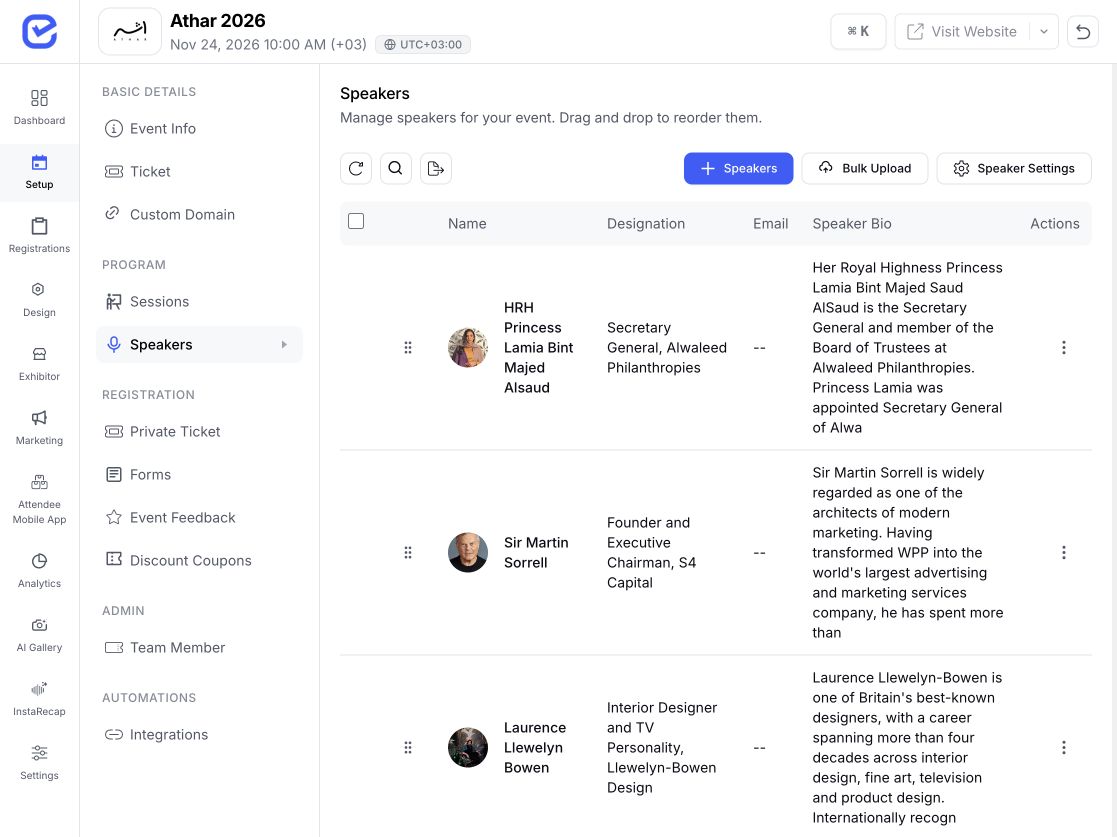This screenshot has width=1117, height=837.
Task: Open the Design section
Action: (39, 299)
